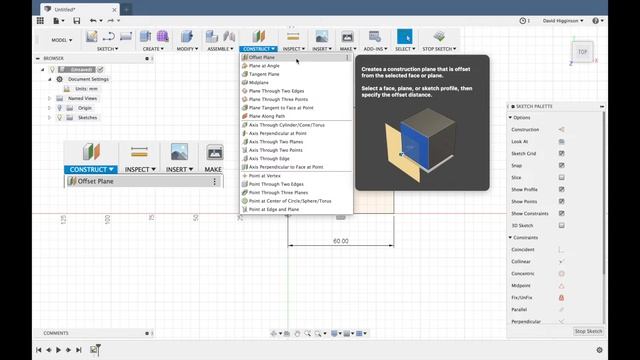The height and width of the screenshot is (360, 640).
Task: Click the Joint icon above Assemble
Action: [x=229, y=37]
